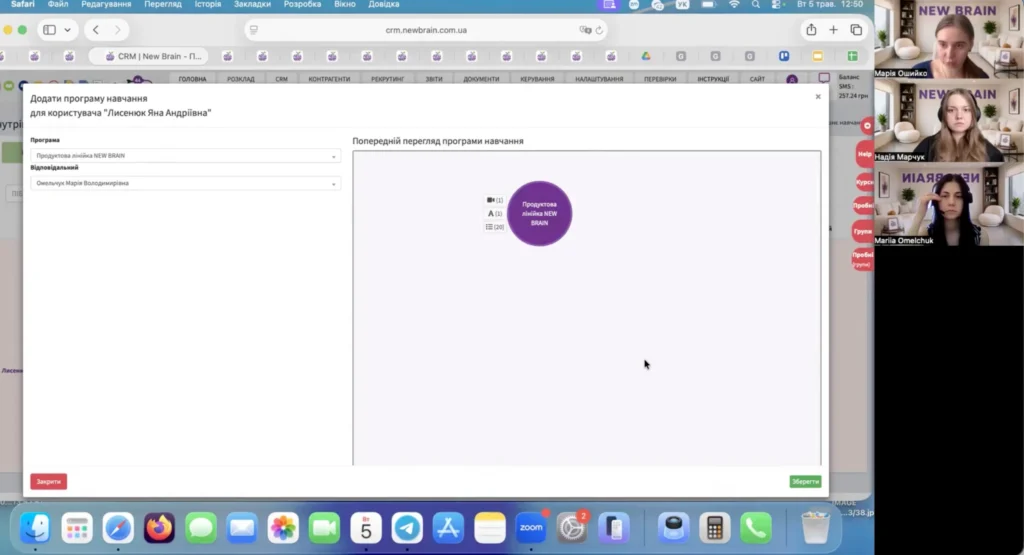Image resolution: width=1024 pixels, height=555 pixels.
Task: Open Launchpad from the Dock
Action: pos(76,528)
